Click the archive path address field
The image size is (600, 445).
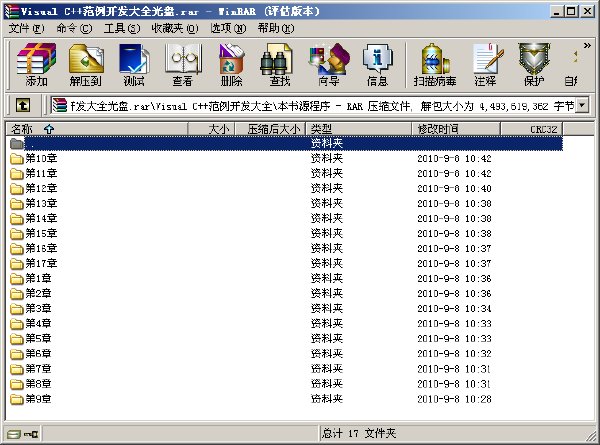[x=313, y=105]
